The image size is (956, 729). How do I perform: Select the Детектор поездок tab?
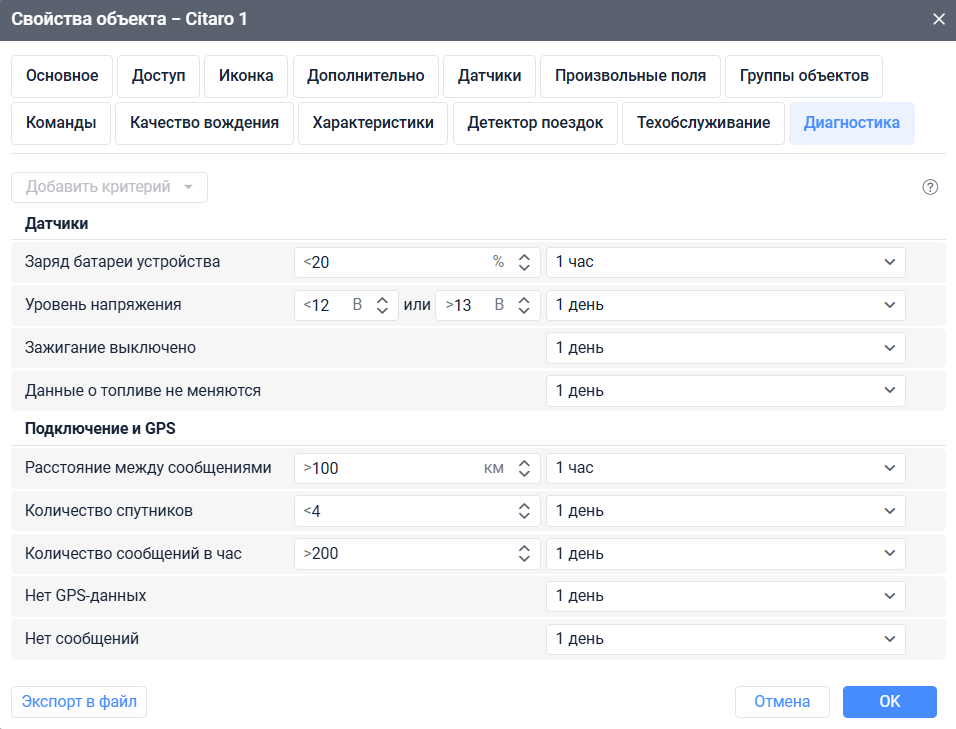535,123
